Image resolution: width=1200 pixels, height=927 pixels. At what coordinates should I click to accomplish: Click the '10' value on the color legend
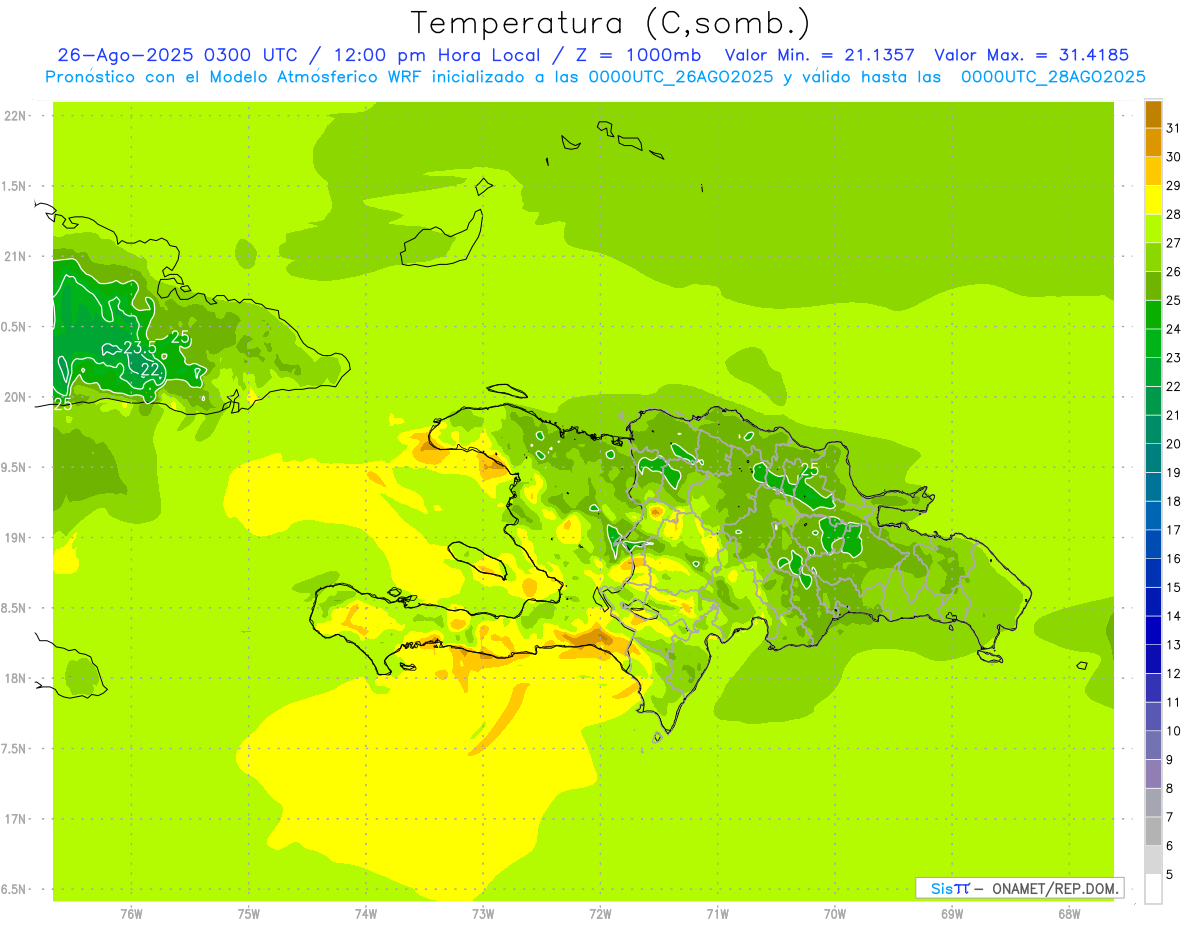tap(1174, 731)
